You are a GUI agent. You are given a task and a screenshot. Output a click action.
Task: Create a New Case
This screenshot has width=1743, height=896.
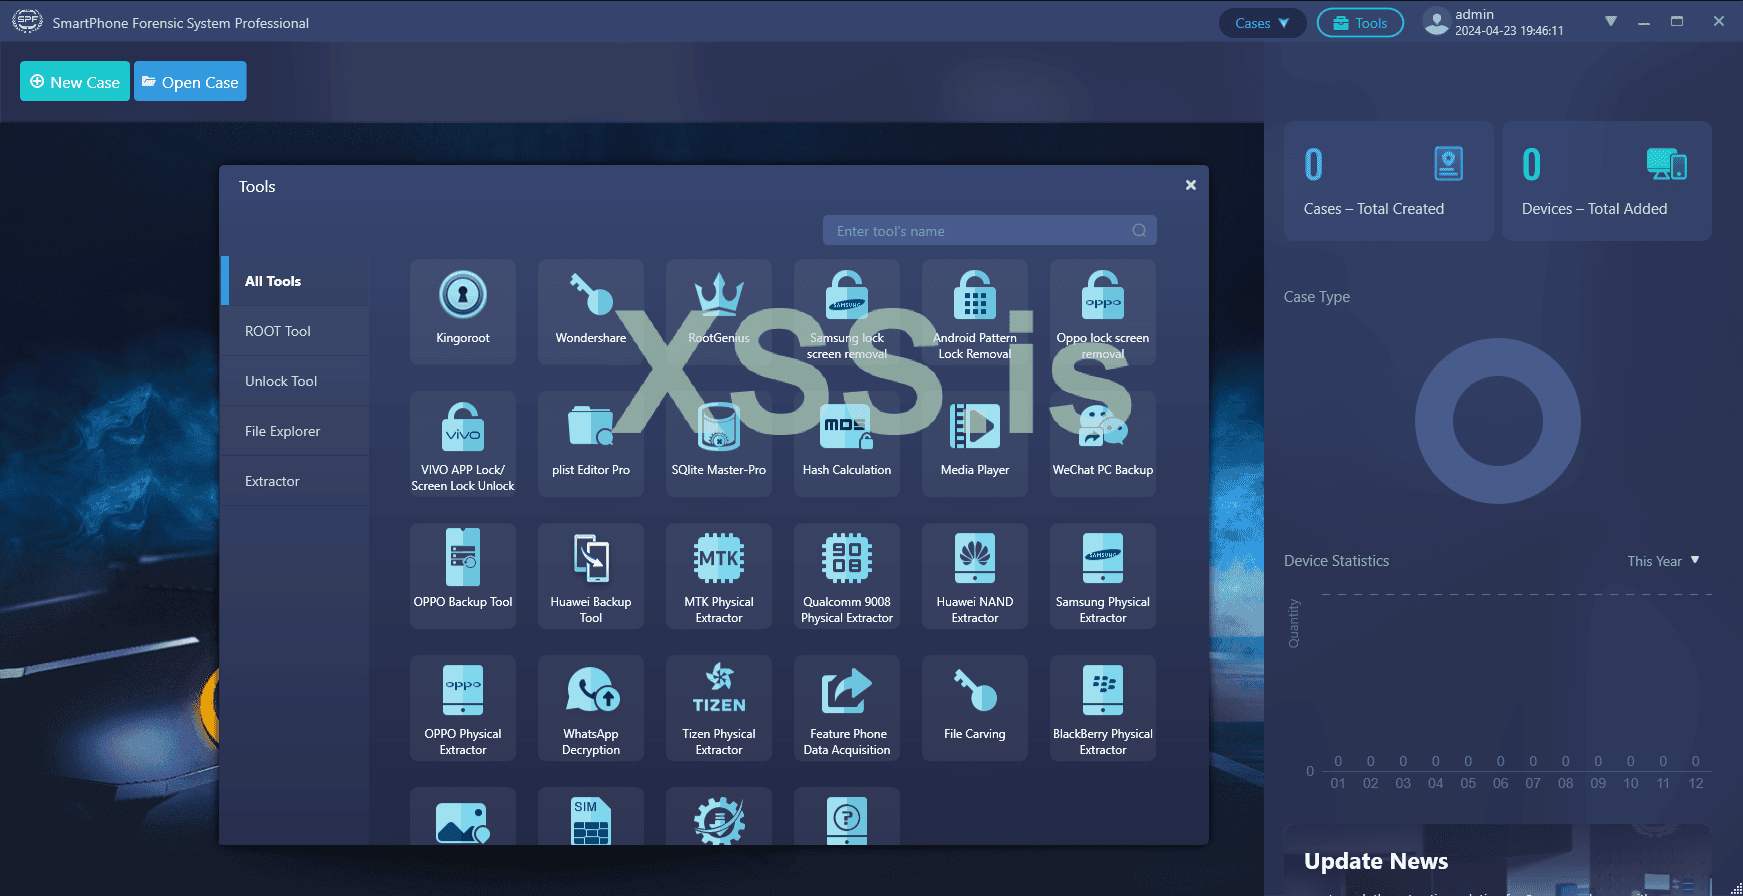[75, 82]
